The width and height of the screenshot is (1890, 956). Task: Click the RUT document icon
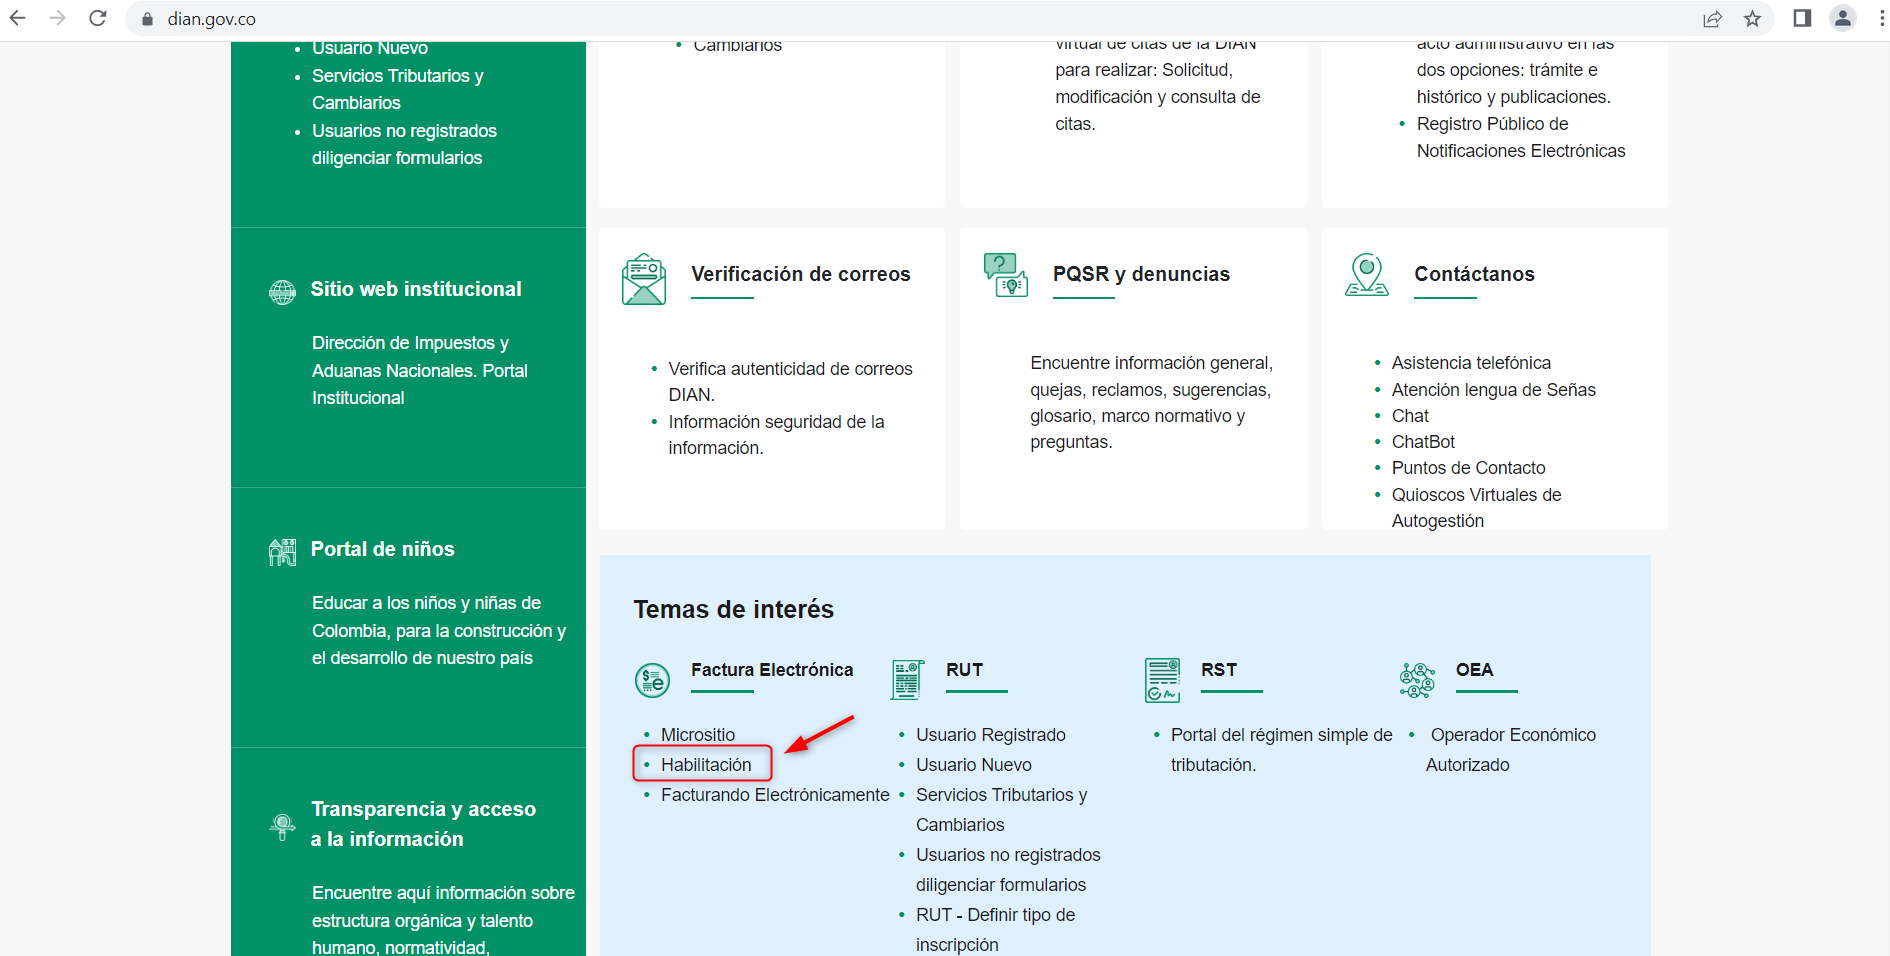click(907, 680)
